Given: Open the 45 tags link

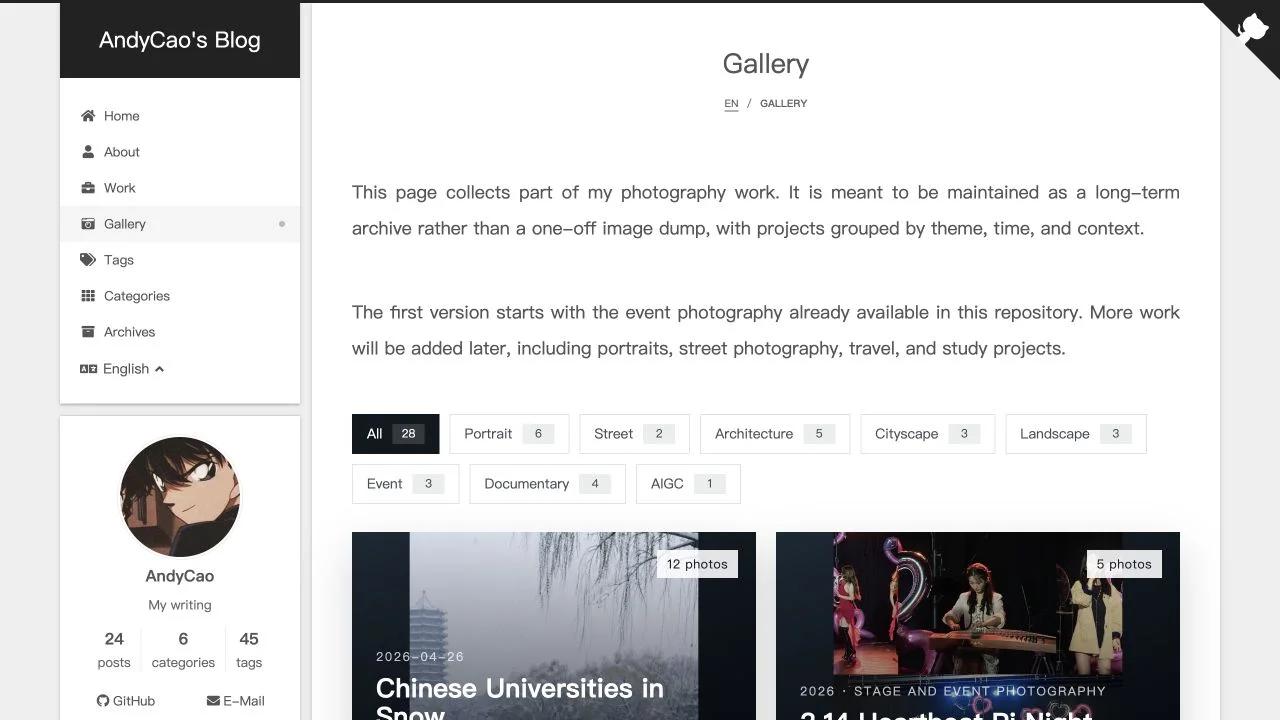Looking at the screenshot, I should 249,649.
